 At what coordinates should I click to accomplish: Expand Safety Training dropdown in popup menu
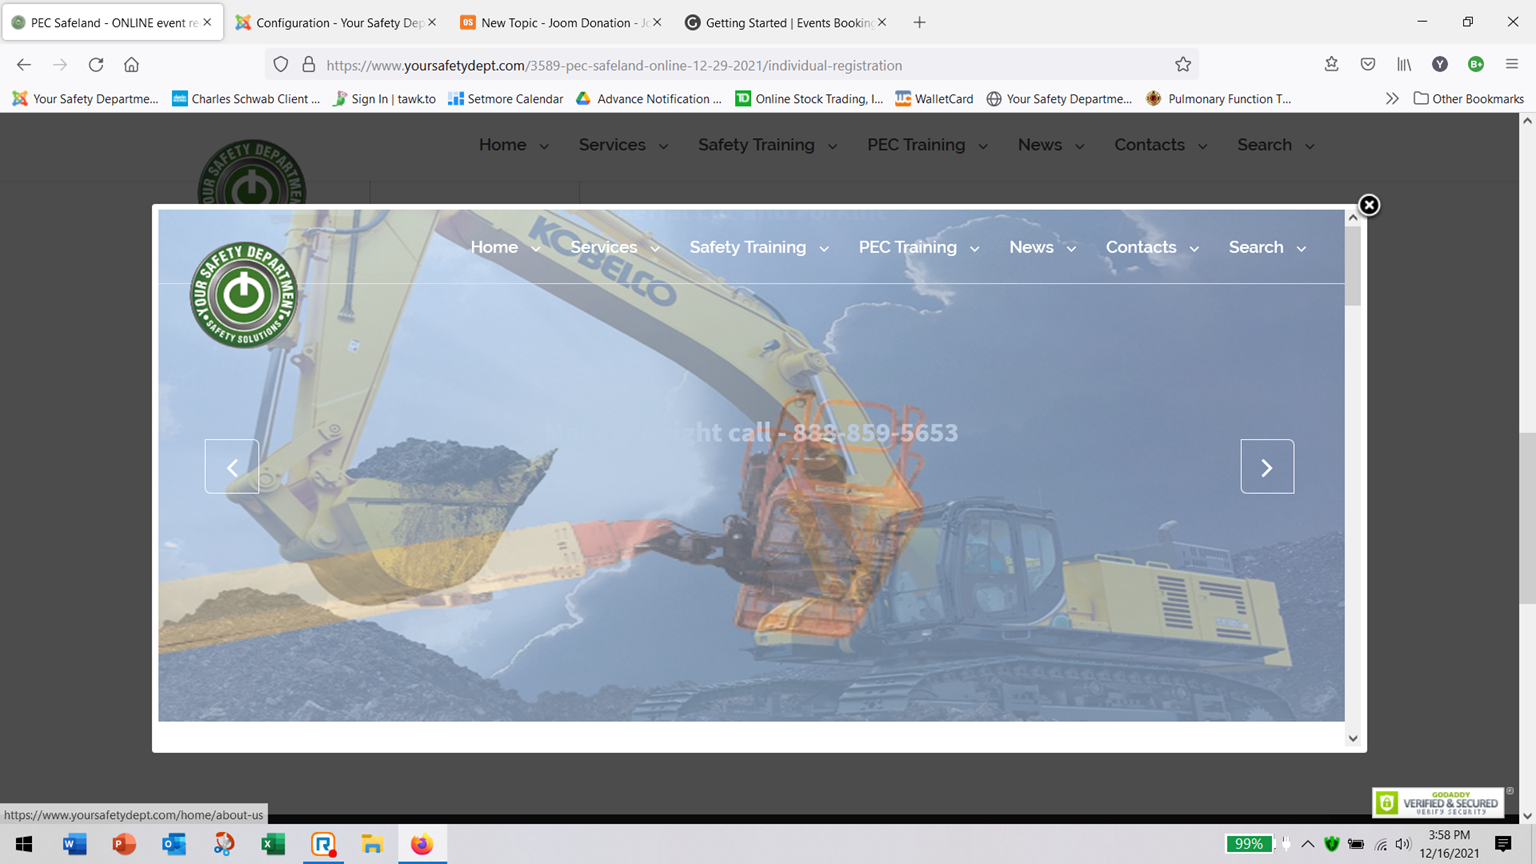758,247
